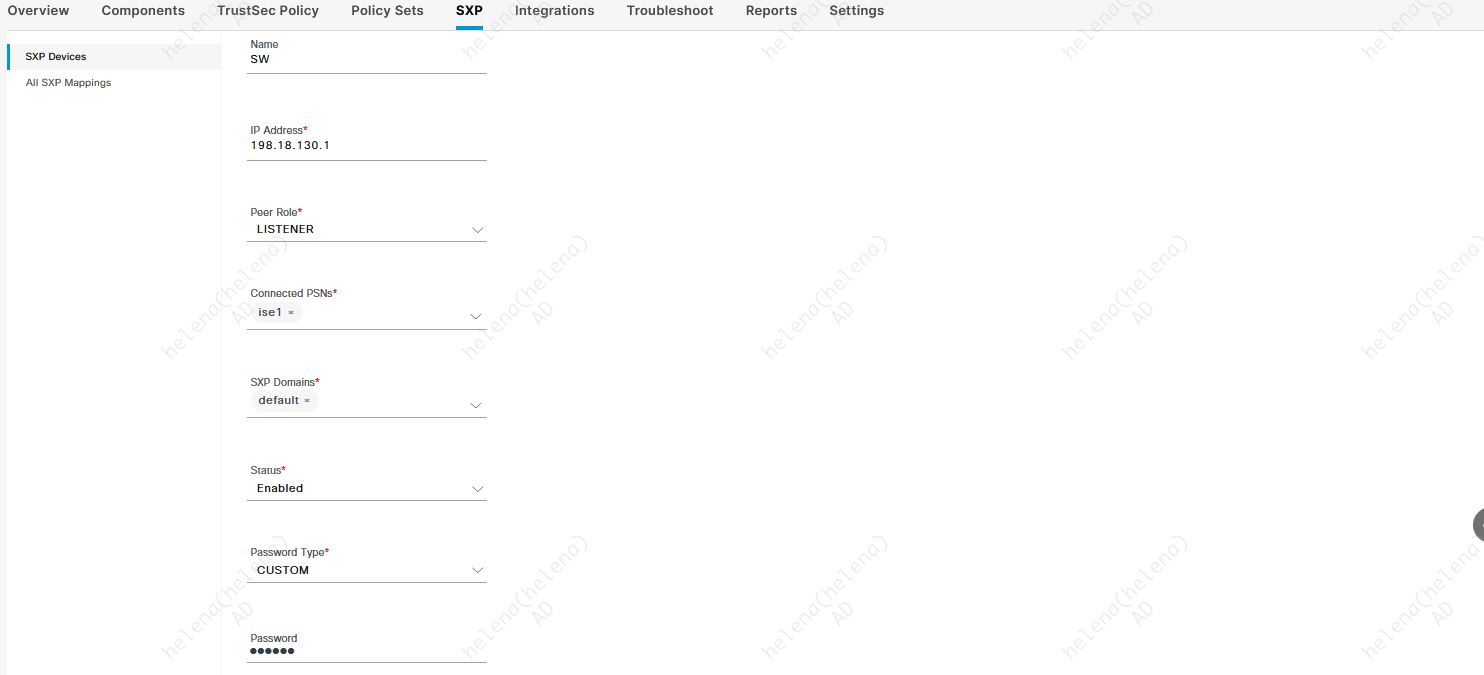The width and height of the screenshot is (1484, 675).
Task: Open the Integrations tab
Action: [554, 11]
